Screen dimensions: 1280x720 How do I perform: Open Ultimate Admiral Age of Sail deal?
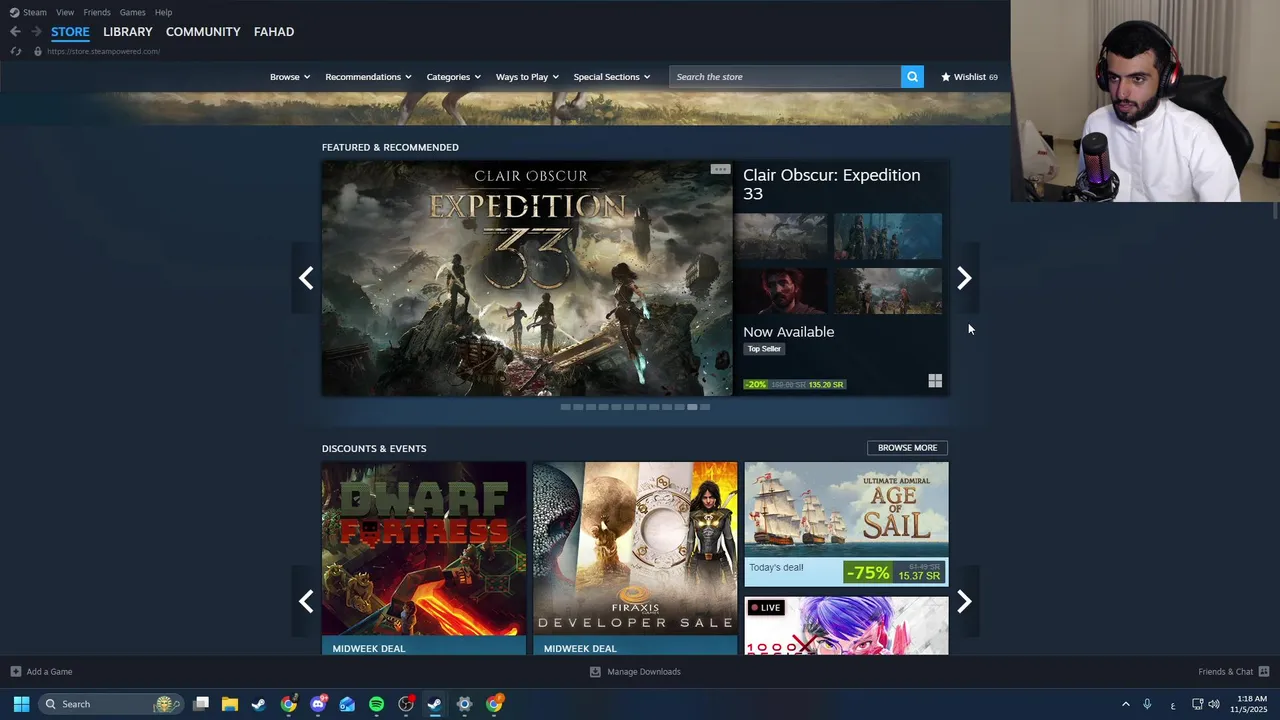(846, 524)
